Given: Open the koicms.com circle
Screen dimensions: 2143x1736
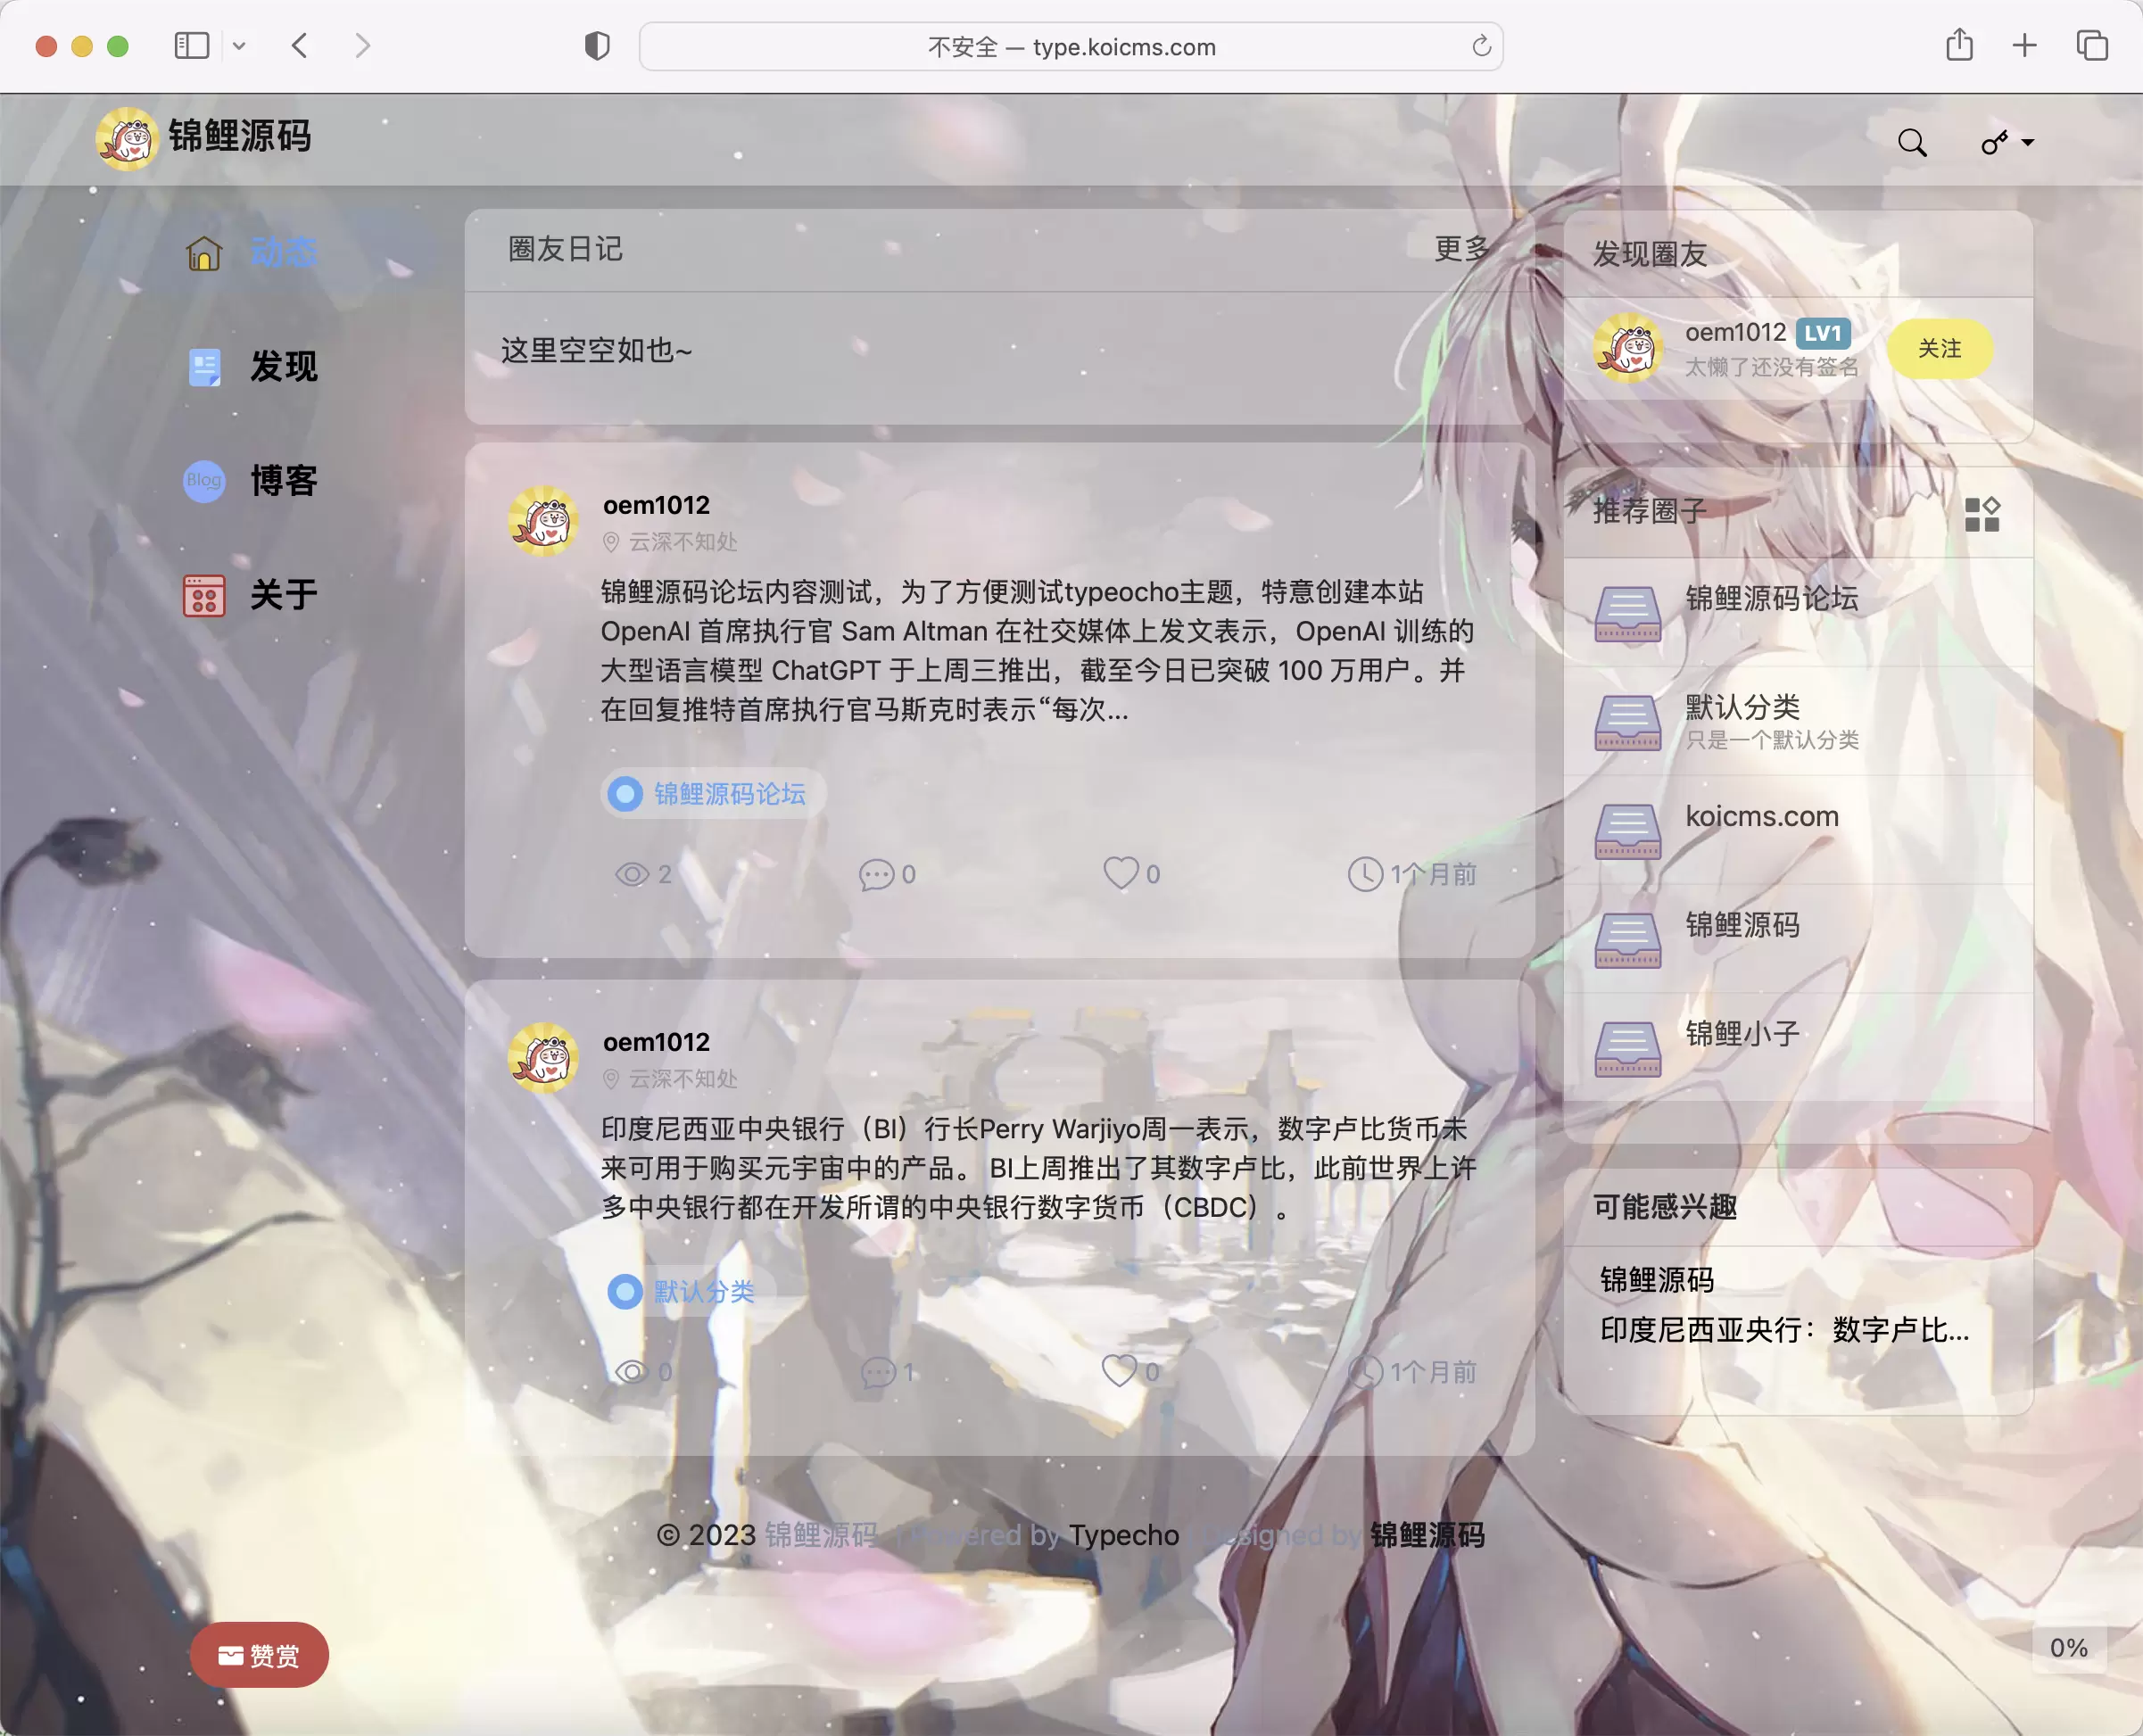Looking at the screenshot, I should pyautogui.click(x=1761, y=816).
